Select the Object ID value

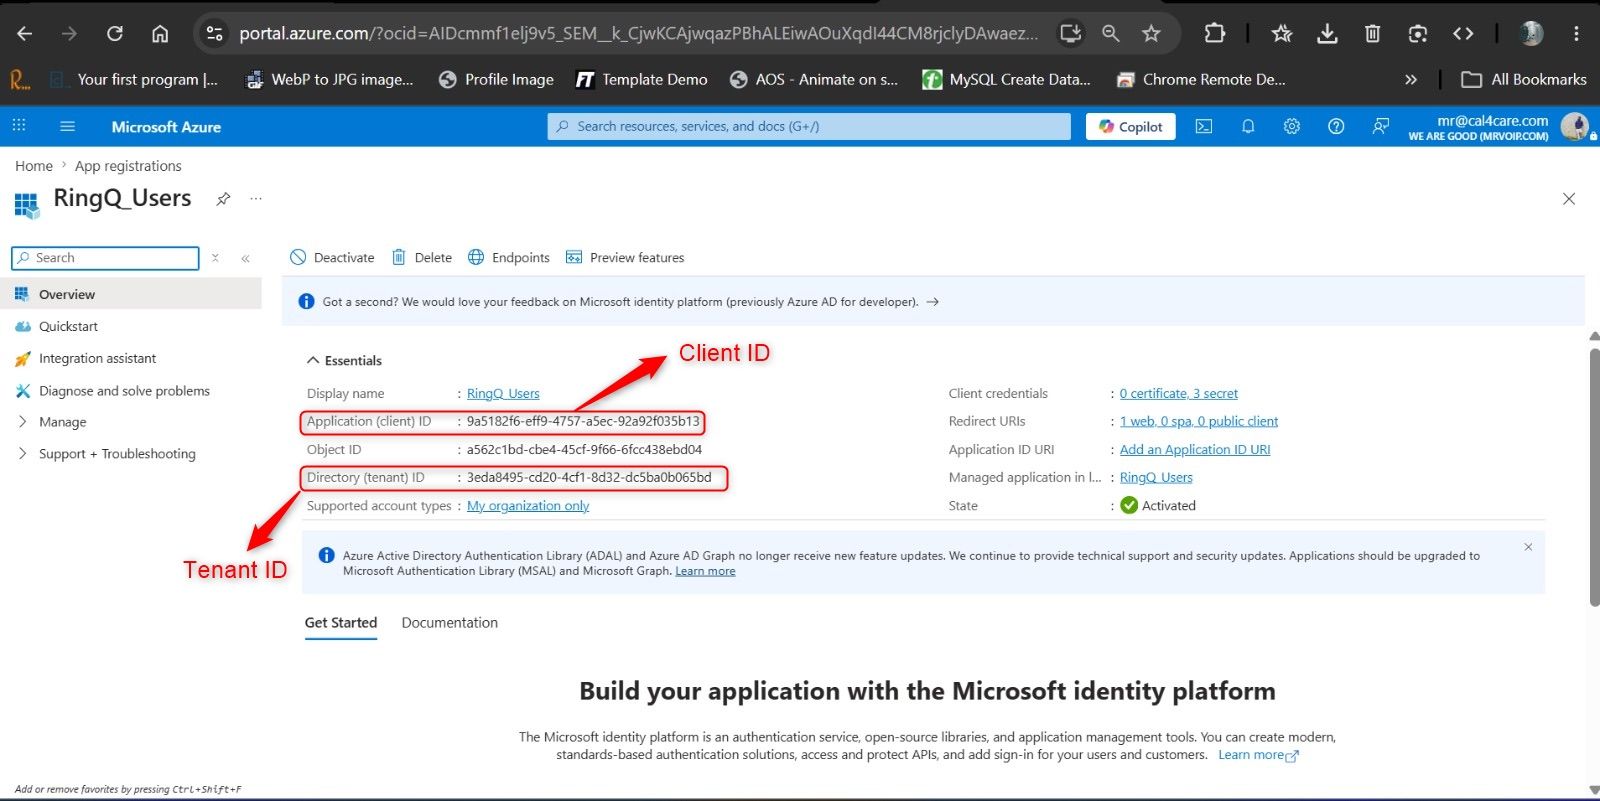(584, 450)
